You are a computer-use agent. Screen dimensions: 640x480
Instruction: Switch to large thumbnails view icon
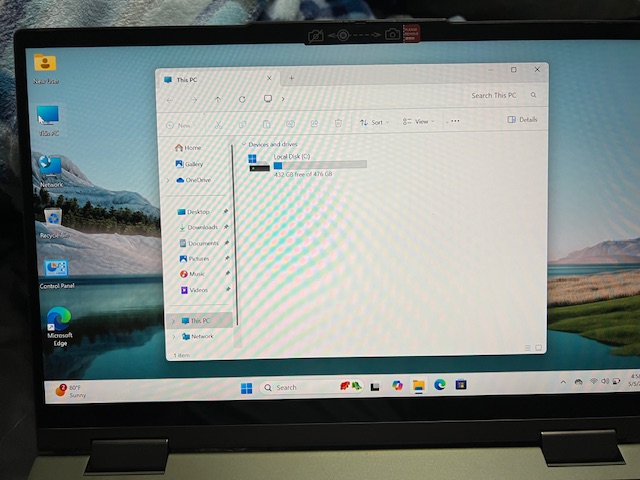538,348
